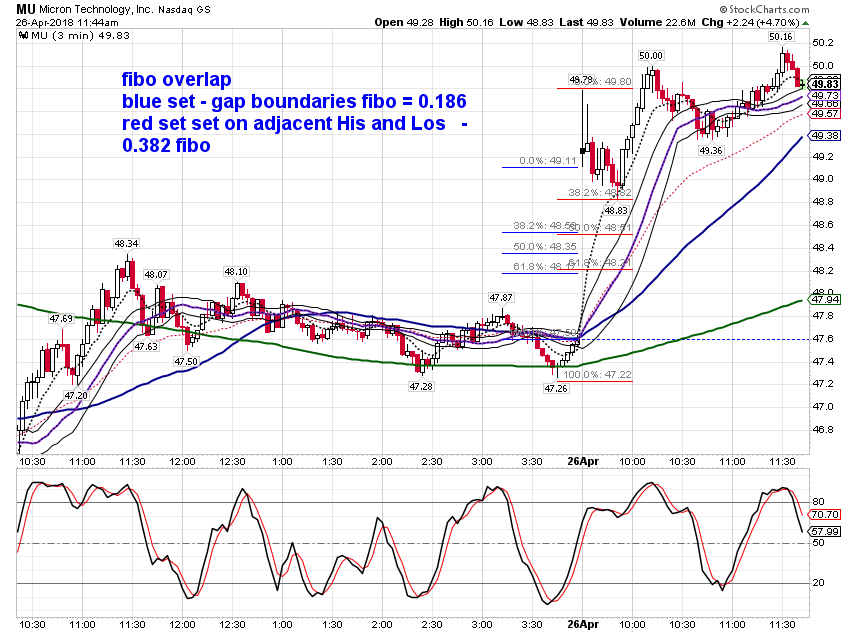Select the "Nasdaq GS" exchange label
850x633 pixels.
click(x=184, y=10)
